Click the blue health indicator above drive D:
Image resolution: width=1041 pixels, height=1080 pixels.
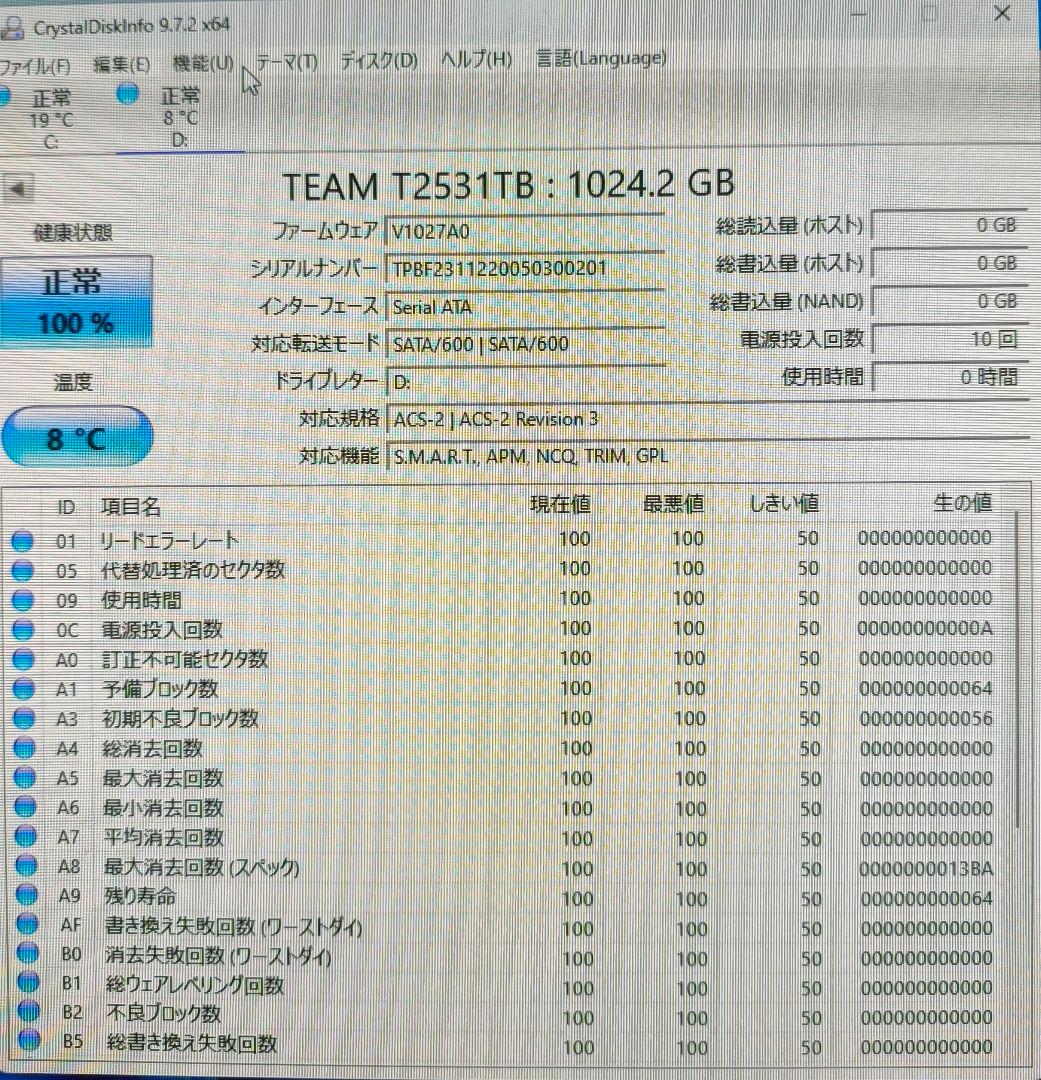(127, 94)
